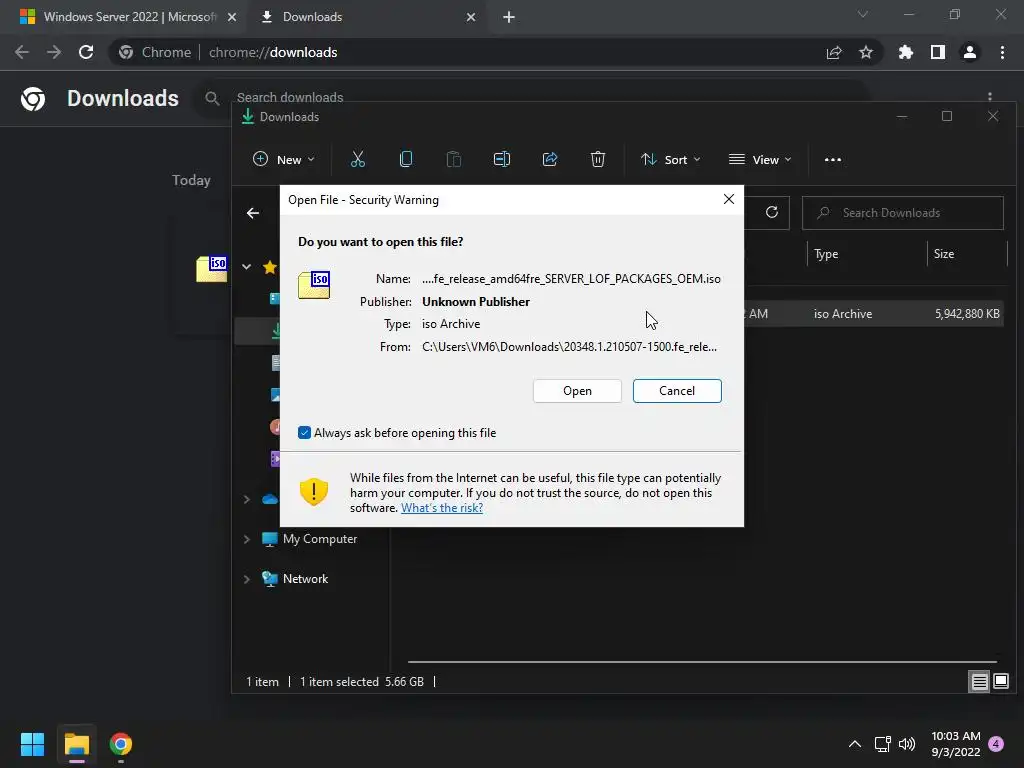Viewport: 1024px width, 768px height.
Task: Click the Share icon in Explorer toolbar
Action: point(550,159)
